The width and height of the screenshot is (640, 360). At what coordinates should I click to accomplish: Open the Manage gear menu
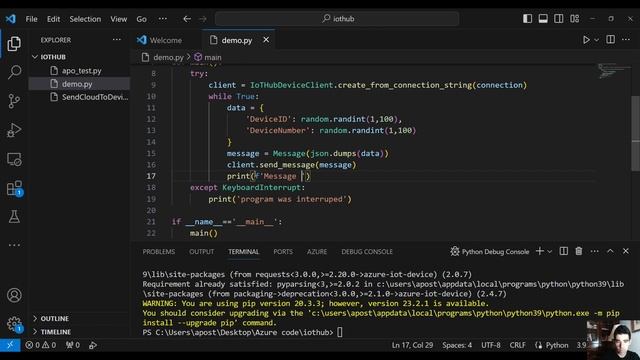tap(14, 324)
